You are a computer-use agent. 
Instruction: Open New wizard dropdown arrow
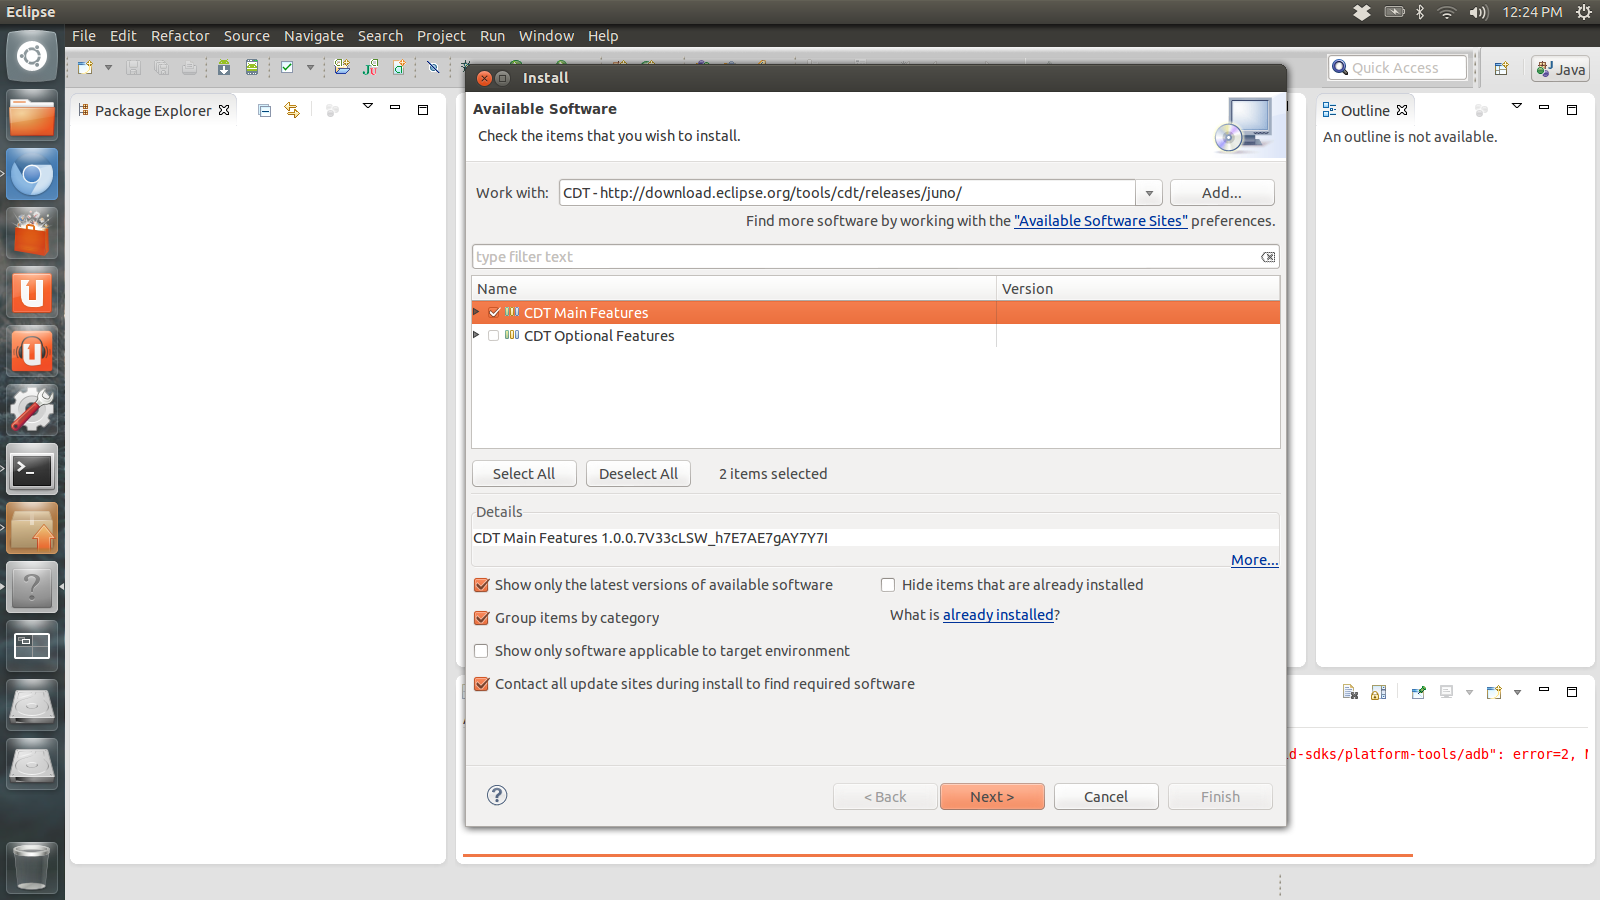pos(108,67)
